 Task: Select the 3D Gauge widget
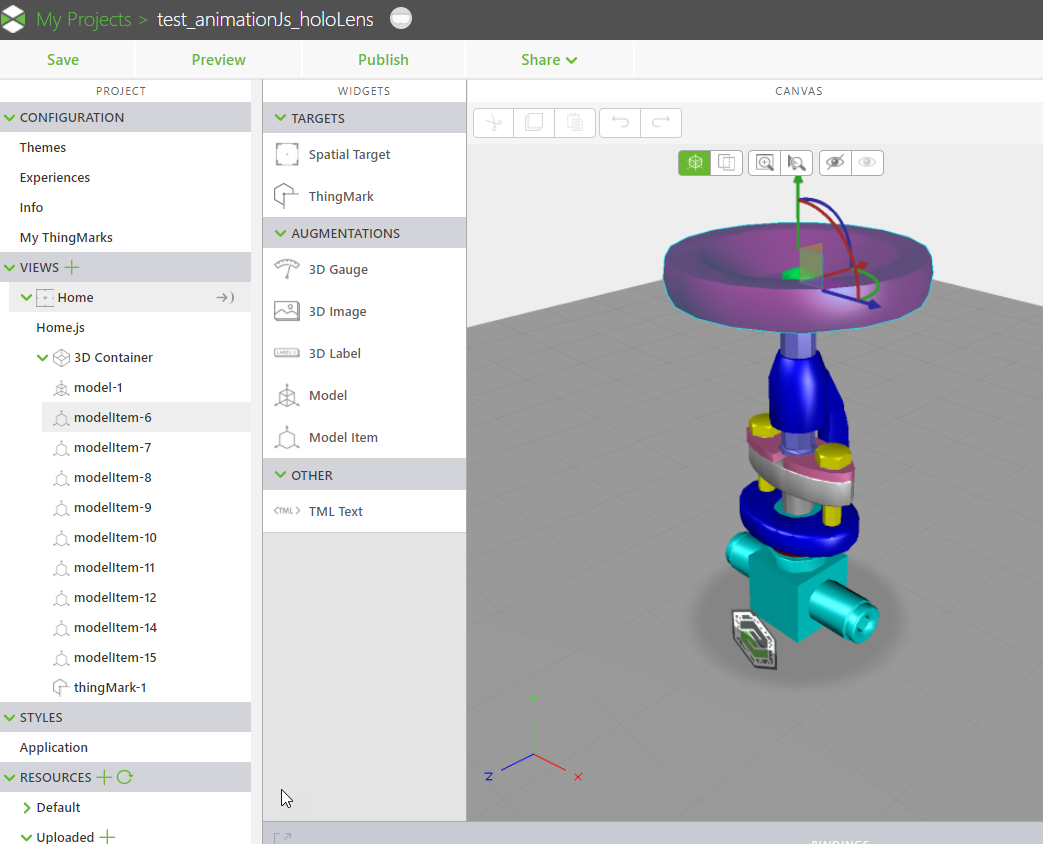(x=338, y=269)
